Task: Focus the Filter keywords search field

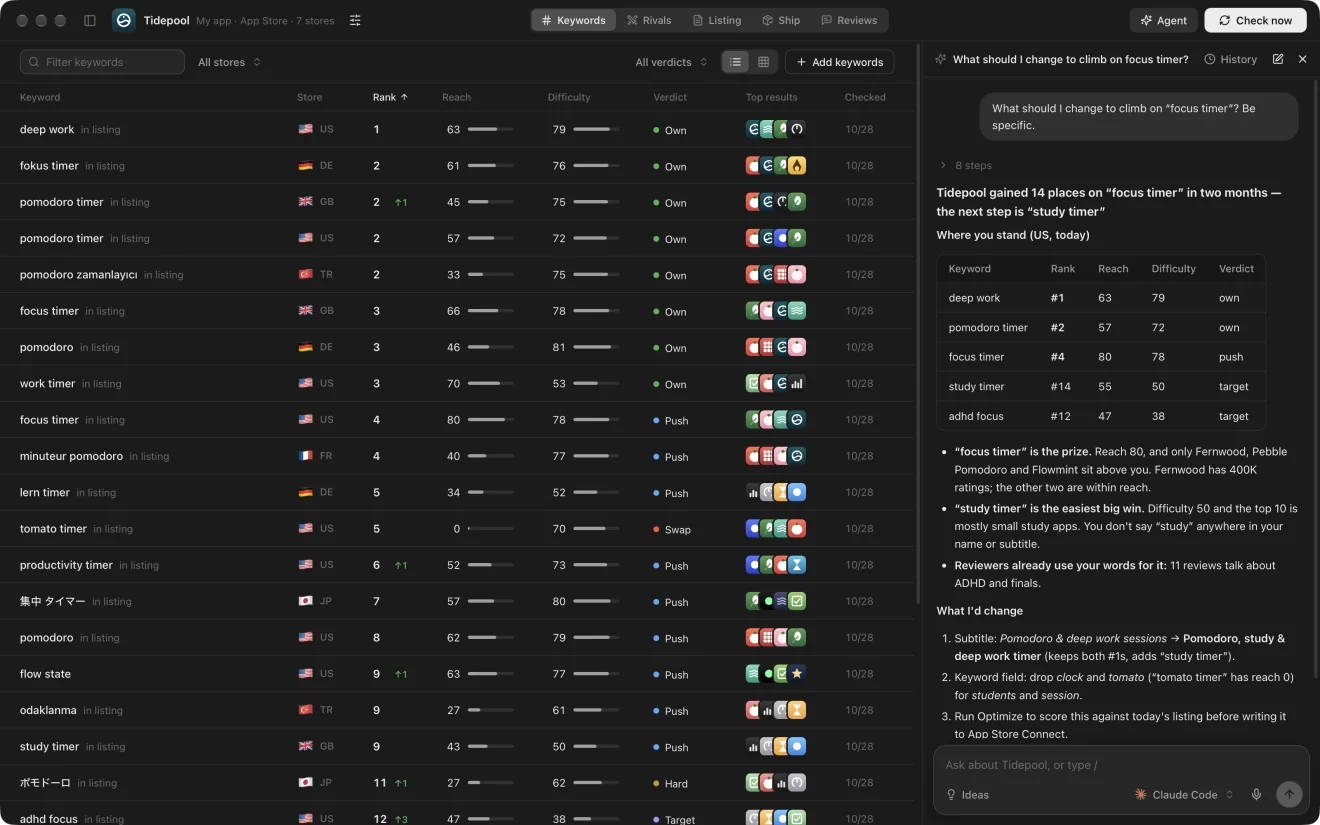Action: pyautogui.click(x=102, y=62)
